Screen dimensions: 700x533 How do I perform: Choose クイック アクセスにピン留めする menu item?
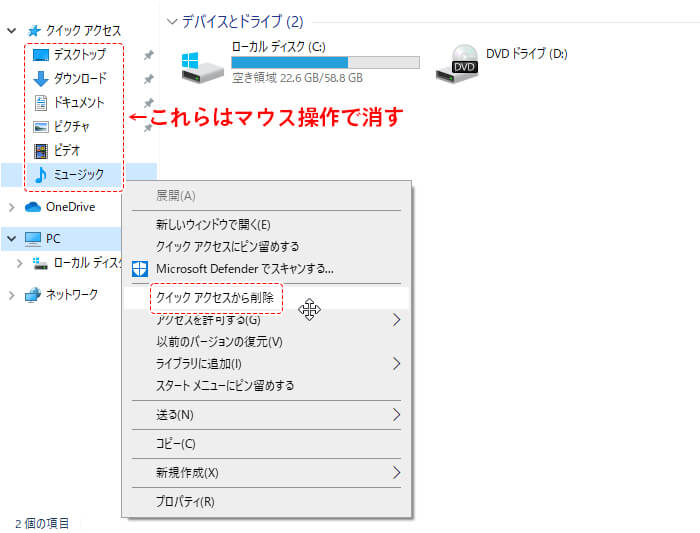(x=267, y=246)
